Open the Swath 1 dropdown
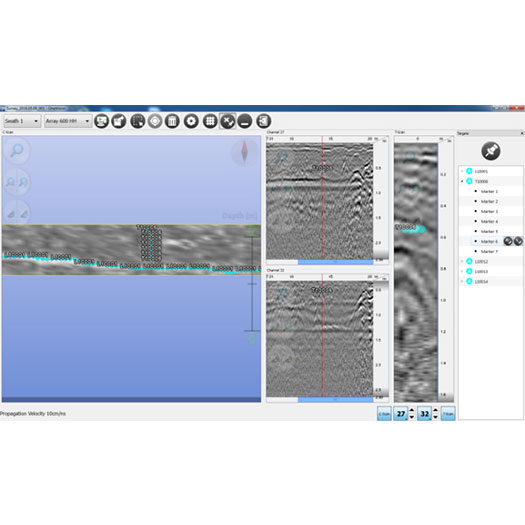 tap(22, 121)
